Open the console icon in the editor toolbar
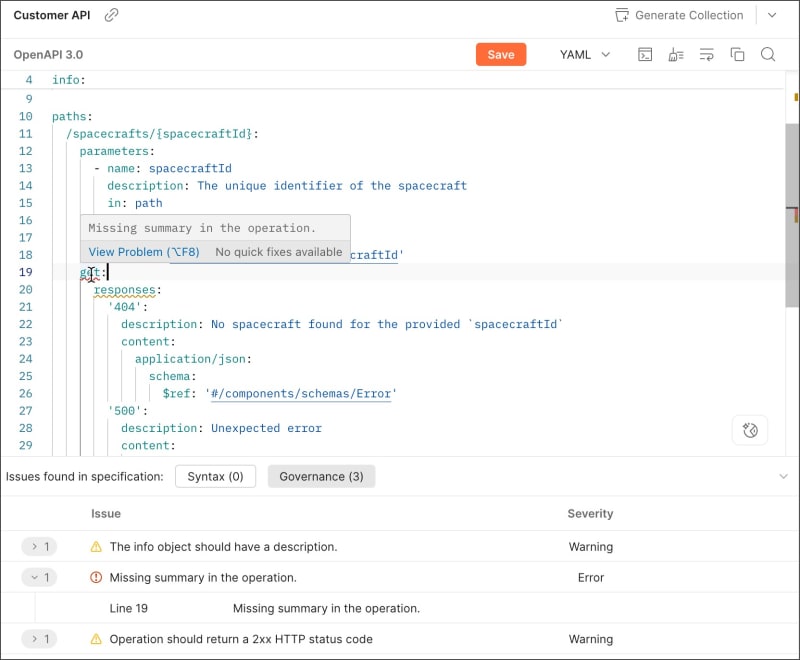The height and width of the screenshot is (660, 800). click(645, 55)
